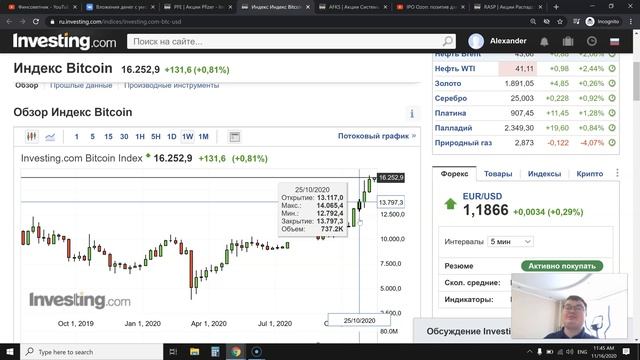Click the page vertical scrollbar
This screenshot has height=360, width=640.
636,80
